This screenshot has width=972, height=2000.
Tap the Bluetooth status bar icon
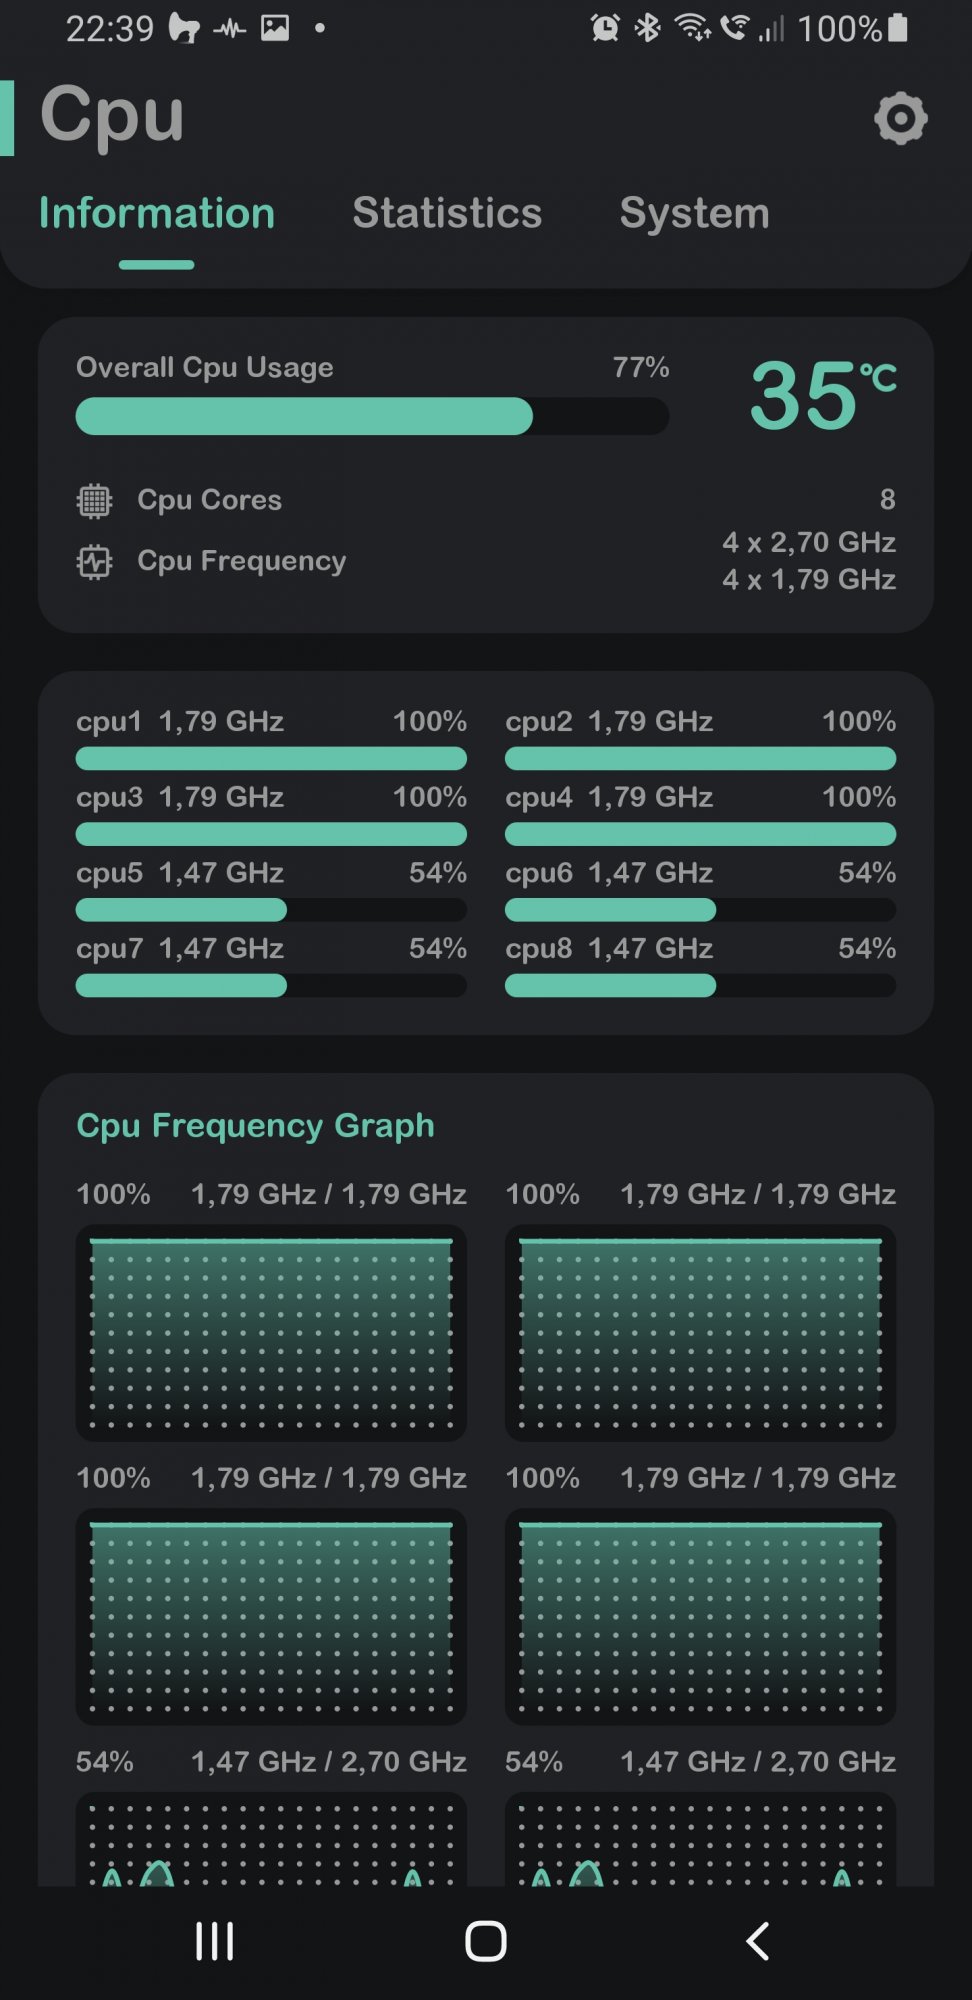pyautogui.click(x=648, y=28)
